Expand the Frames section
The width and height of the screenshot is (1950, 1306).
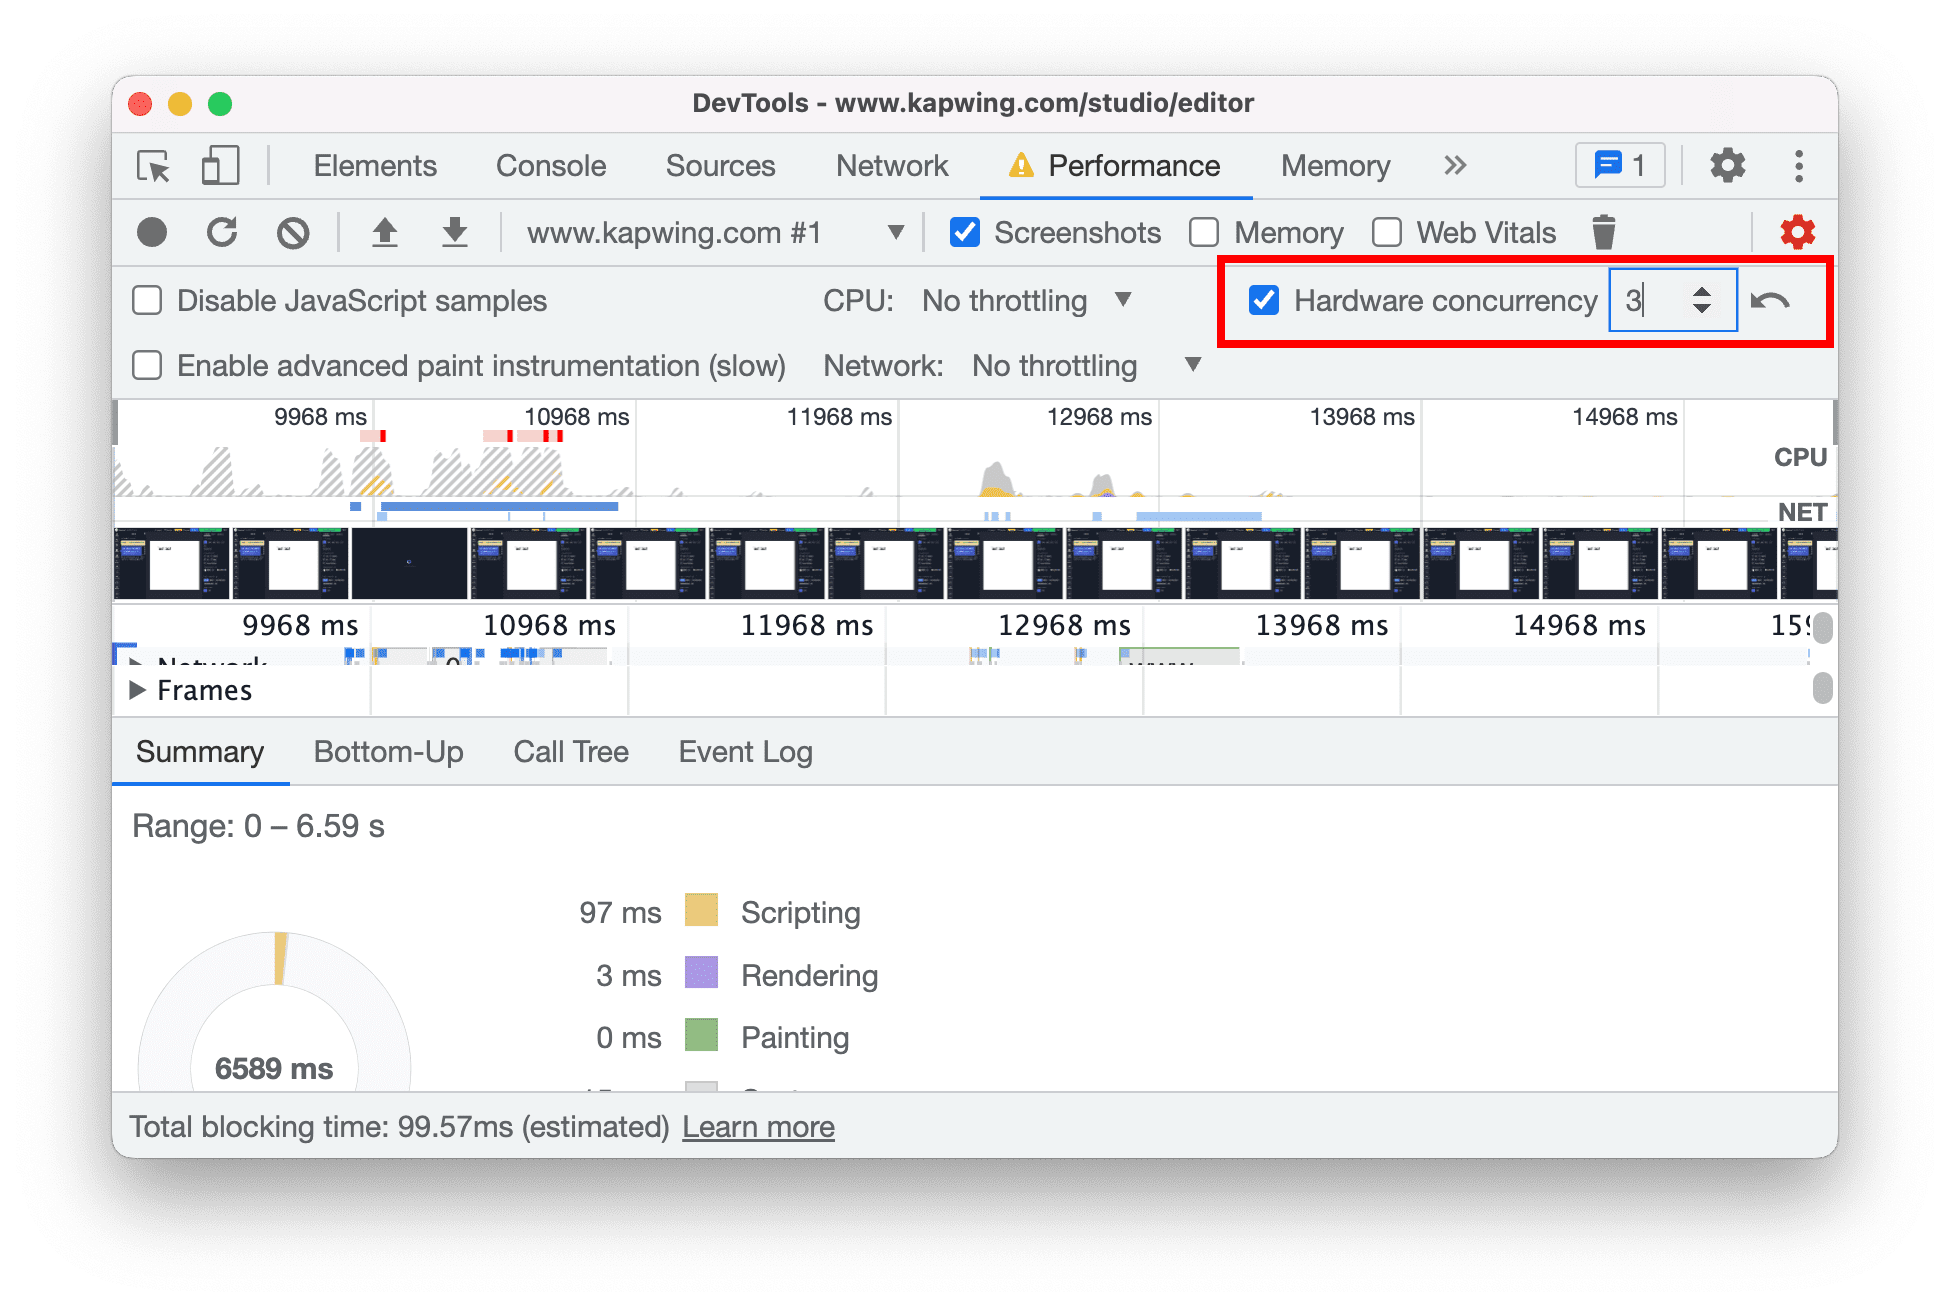146,692
